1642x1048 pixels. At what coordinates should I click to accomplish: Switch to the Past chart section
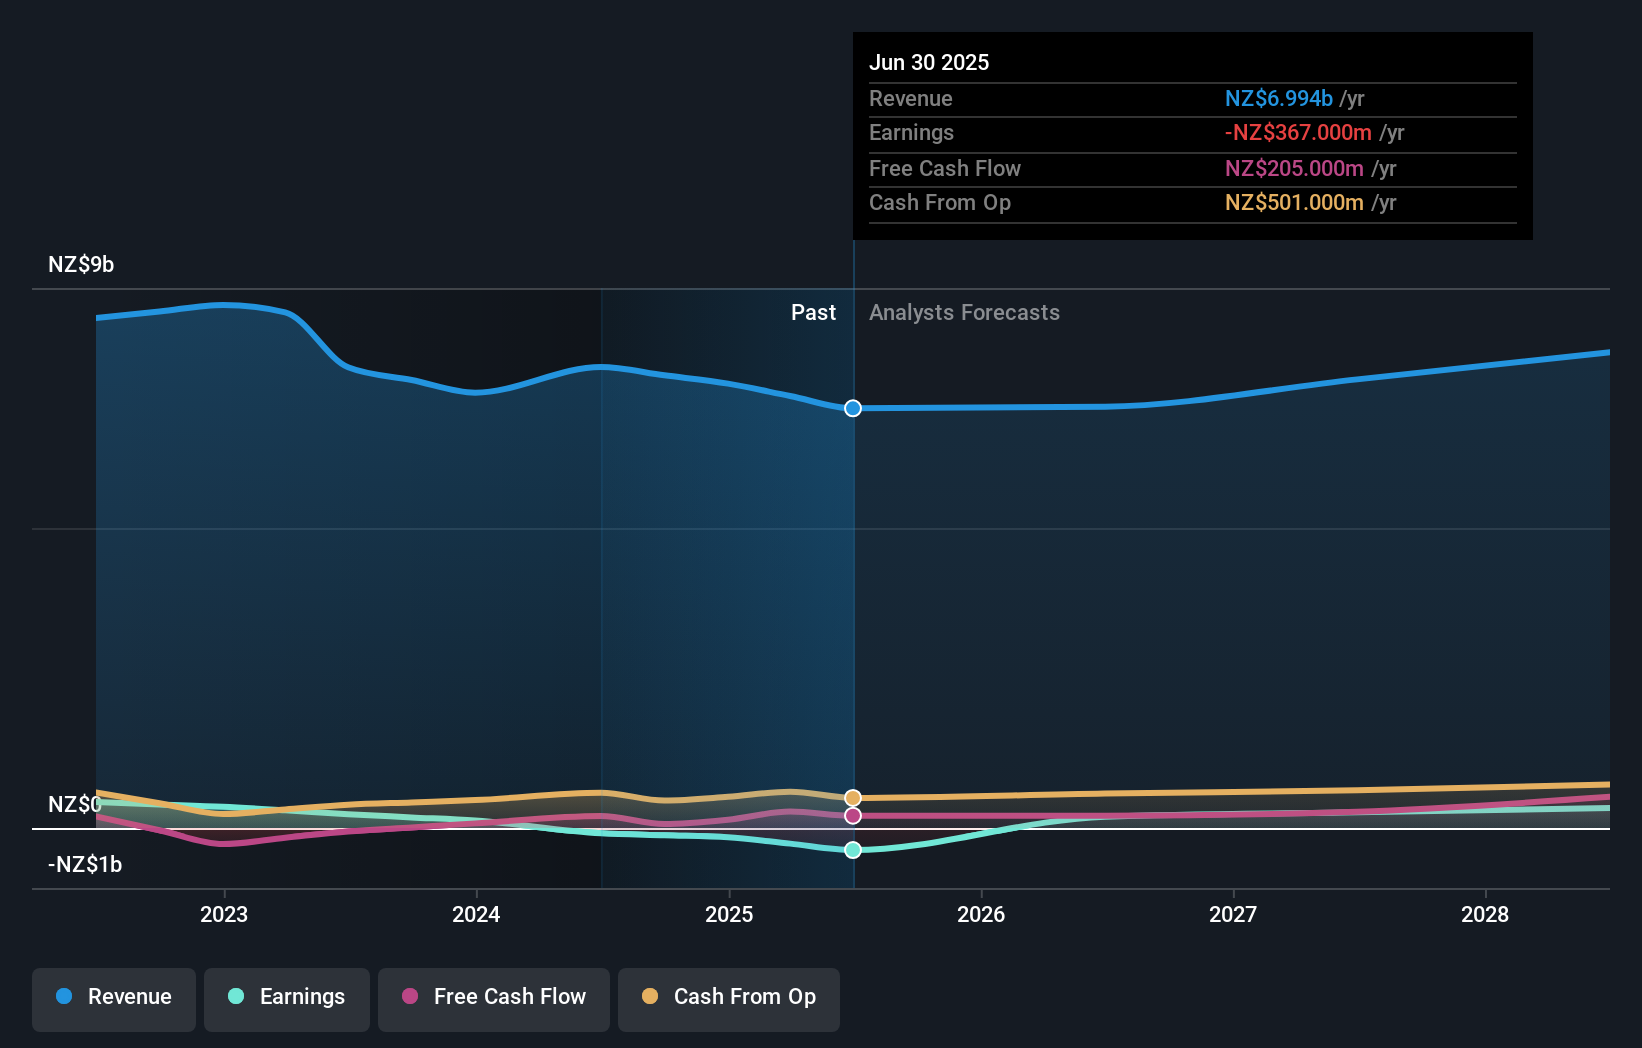pos(813,312)
